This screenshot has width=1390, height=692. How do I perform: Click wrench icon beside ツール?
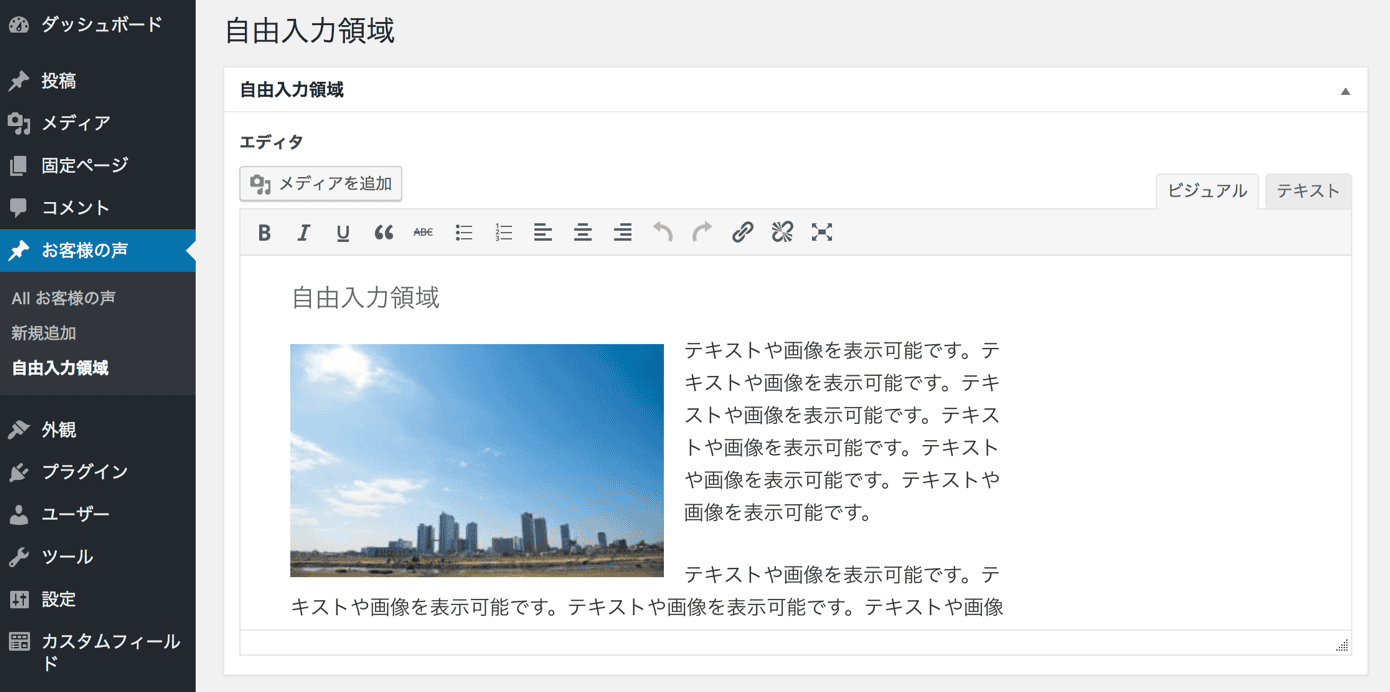pyautogui.click(x=19, y=557)
